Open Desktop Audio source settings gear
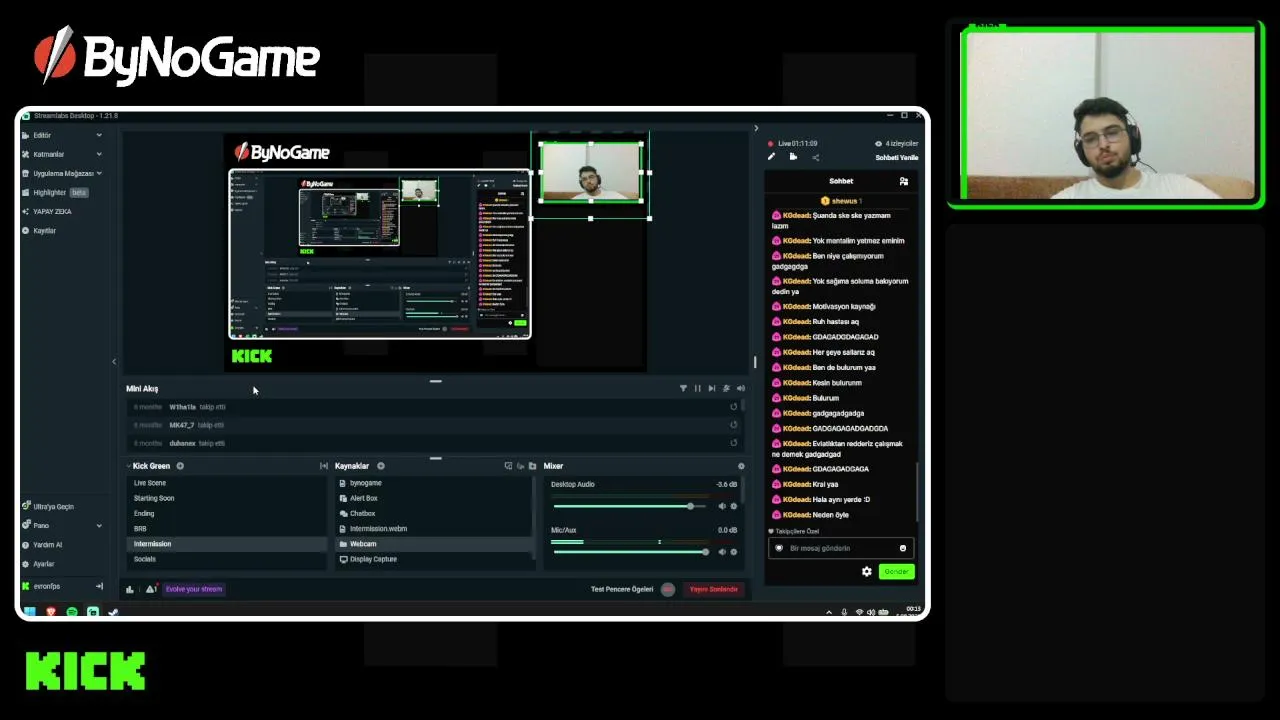The height and width of the screenshot is (720, 1280). click(x=734, y=506)
